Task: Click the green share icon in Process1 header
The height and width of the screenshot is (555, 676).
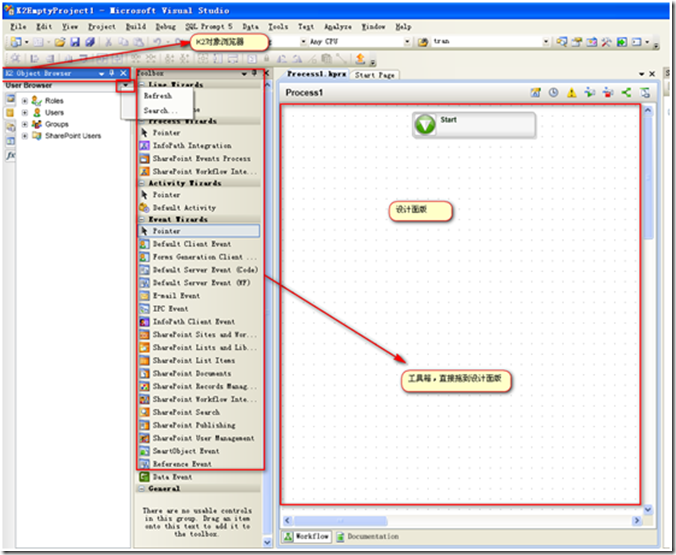Action: click(x=626, y=92)
